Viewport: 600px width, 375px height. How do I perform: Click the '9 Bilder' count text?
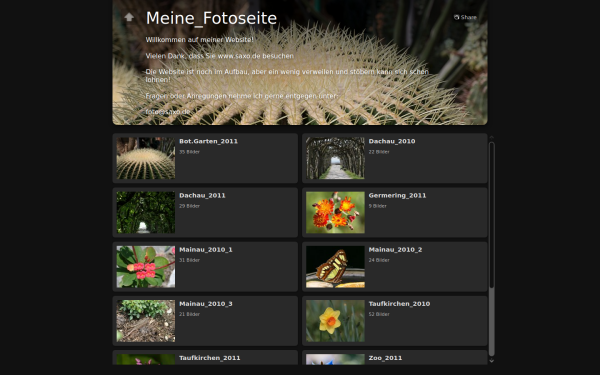pos(377,206)
